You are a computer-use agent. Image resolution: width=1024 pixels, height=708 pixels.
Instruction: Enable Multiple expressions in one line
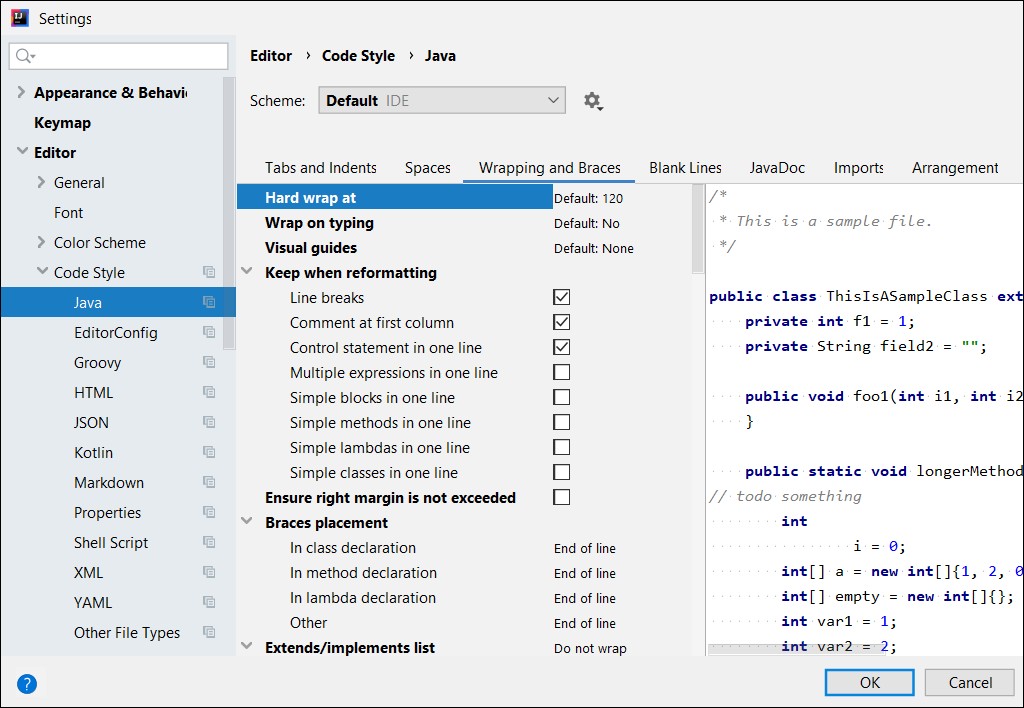click(562, 372)
